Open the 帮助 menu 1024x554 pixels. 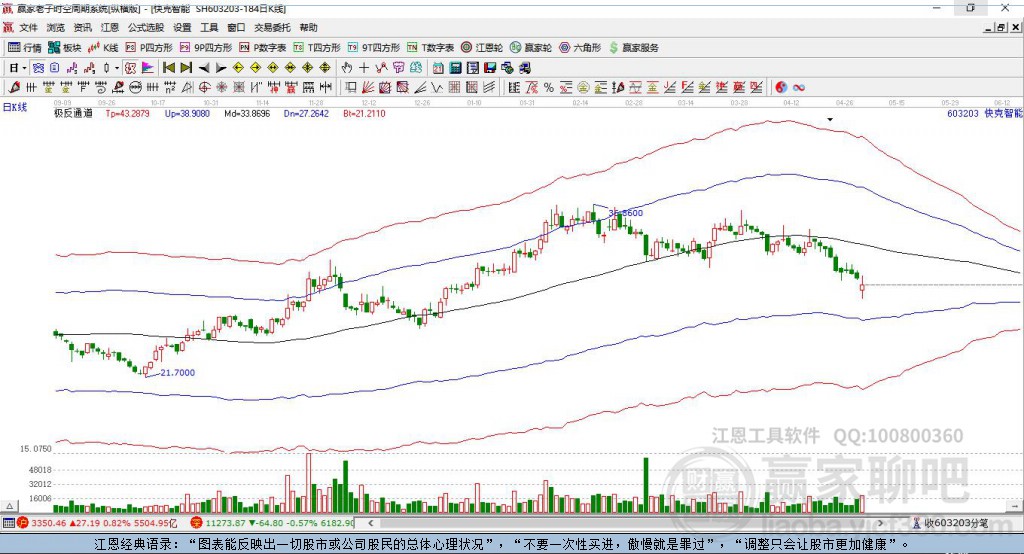click(x=308, y=27)
